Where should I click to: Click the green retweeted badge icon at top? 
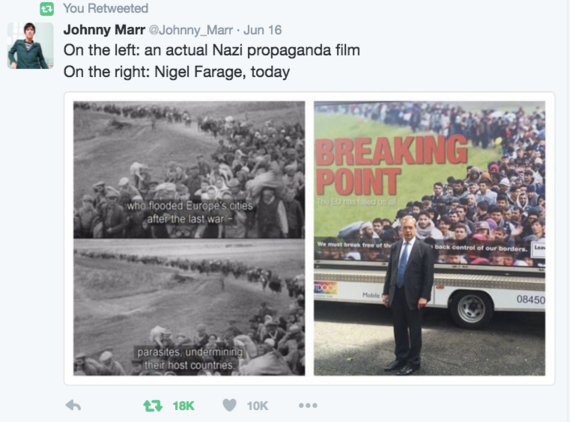pos(47,9)
